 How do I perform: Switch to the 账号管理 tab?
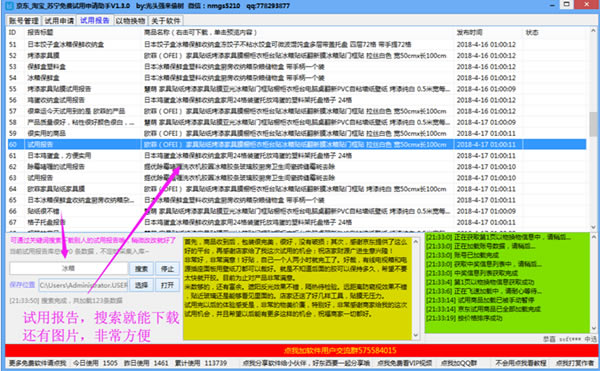point(24,21)
